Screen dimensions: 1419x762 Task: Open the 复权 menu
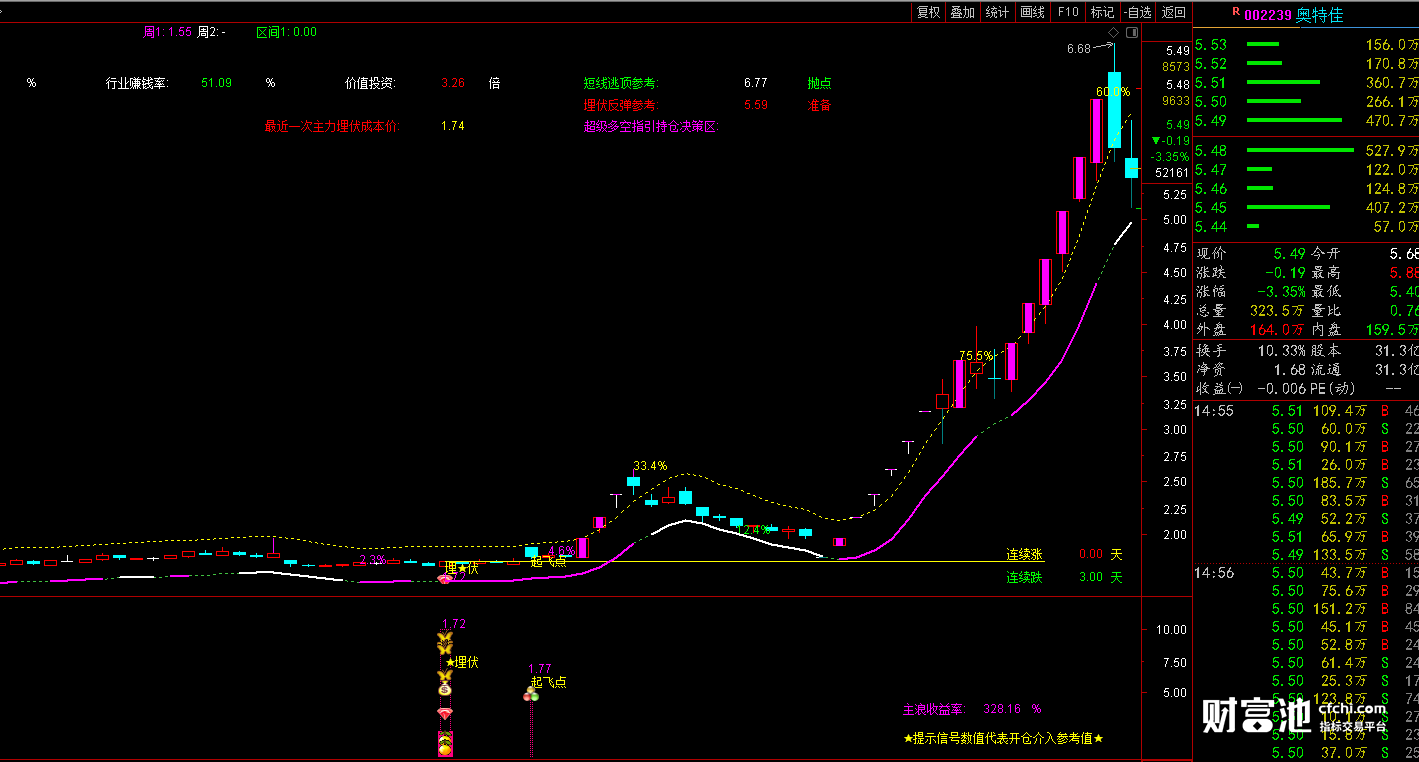point(928,12)
